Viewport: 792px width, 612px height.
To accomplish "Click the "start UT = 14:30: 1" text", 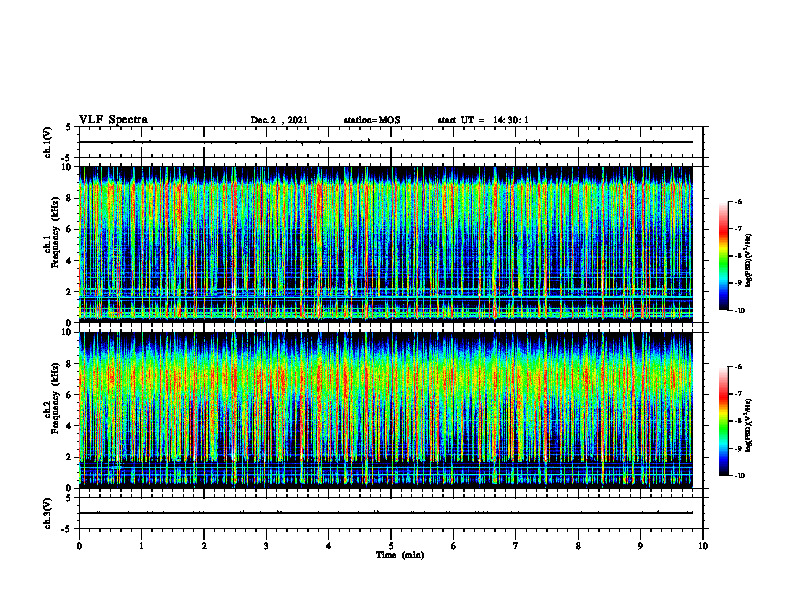I will pyautogui.click(x=483, y=120).
